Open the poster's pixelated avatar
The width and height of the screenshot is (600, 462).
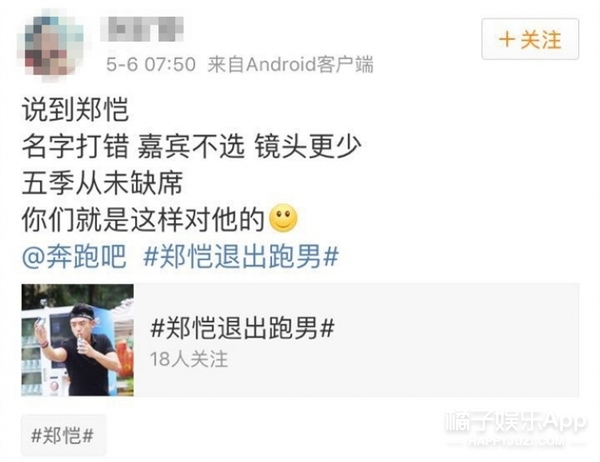tap(50, 44)
